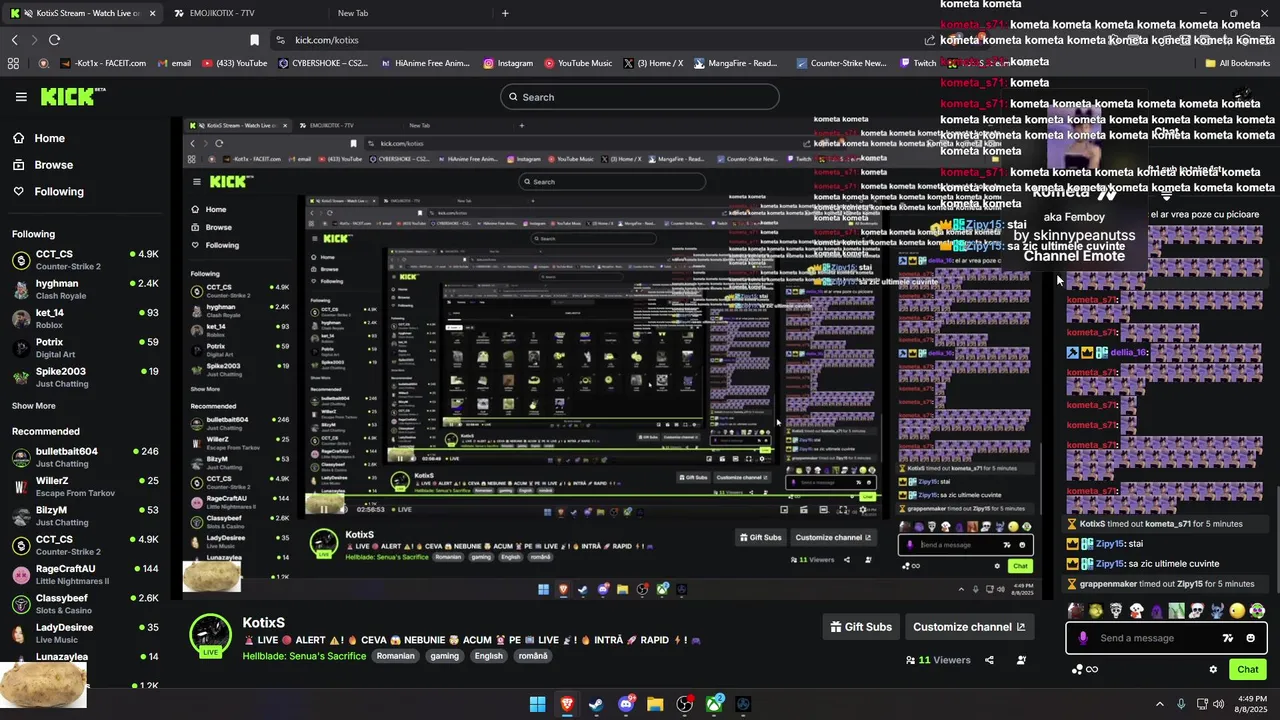Open the Instagram bookmark

click(x=508, y=63)
